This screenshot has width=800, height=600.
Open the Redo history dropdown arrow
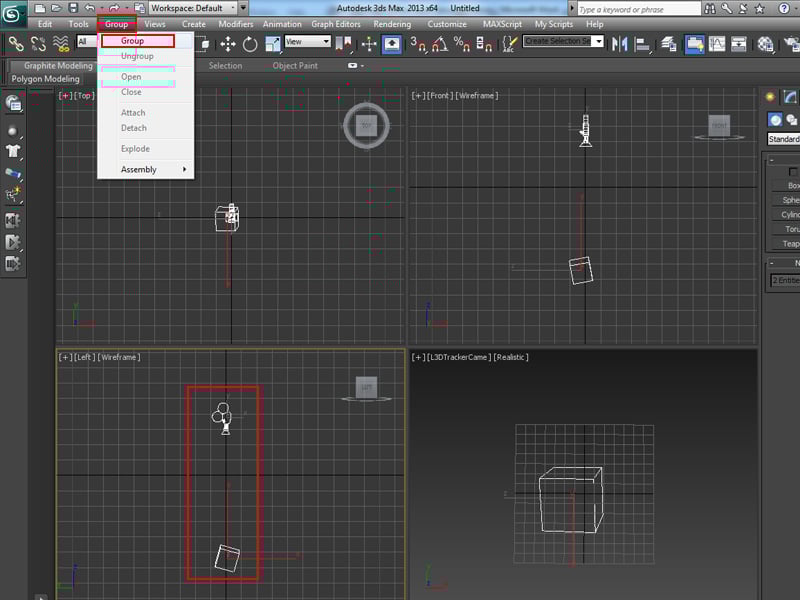127,8
